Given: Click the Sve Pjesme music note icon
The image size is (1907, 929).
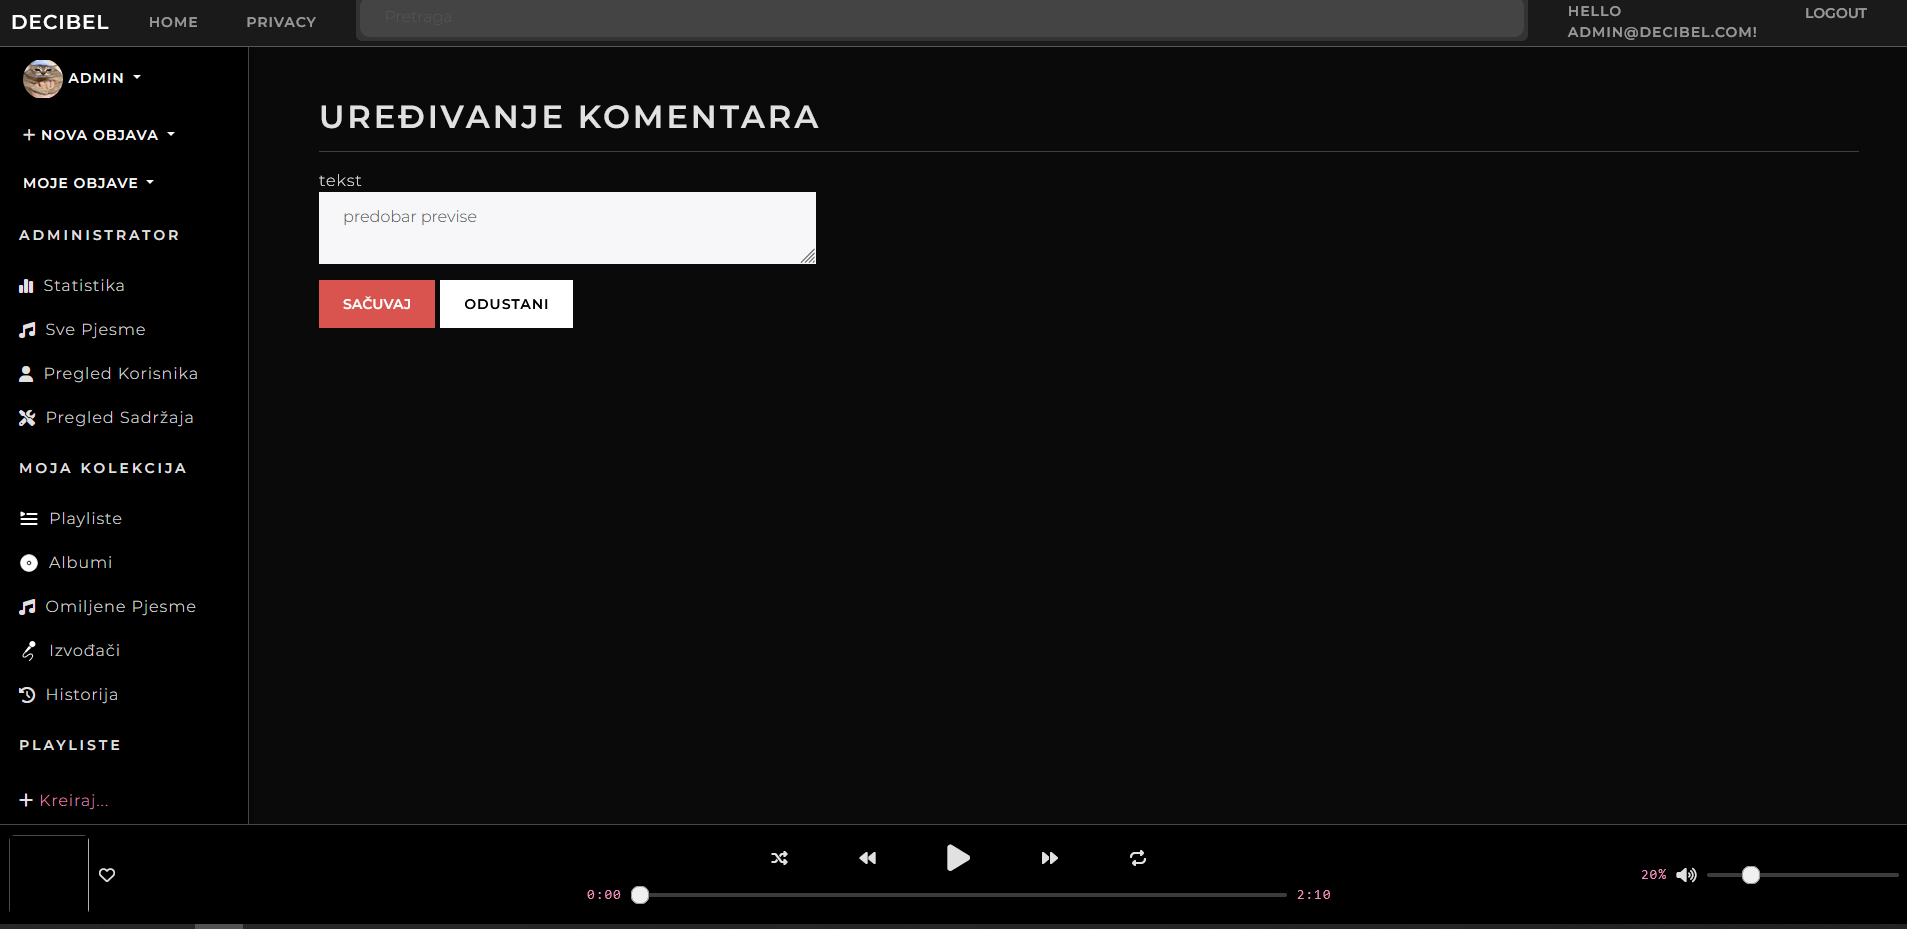Looking at the screenshot, I should (x=27, y=330).
